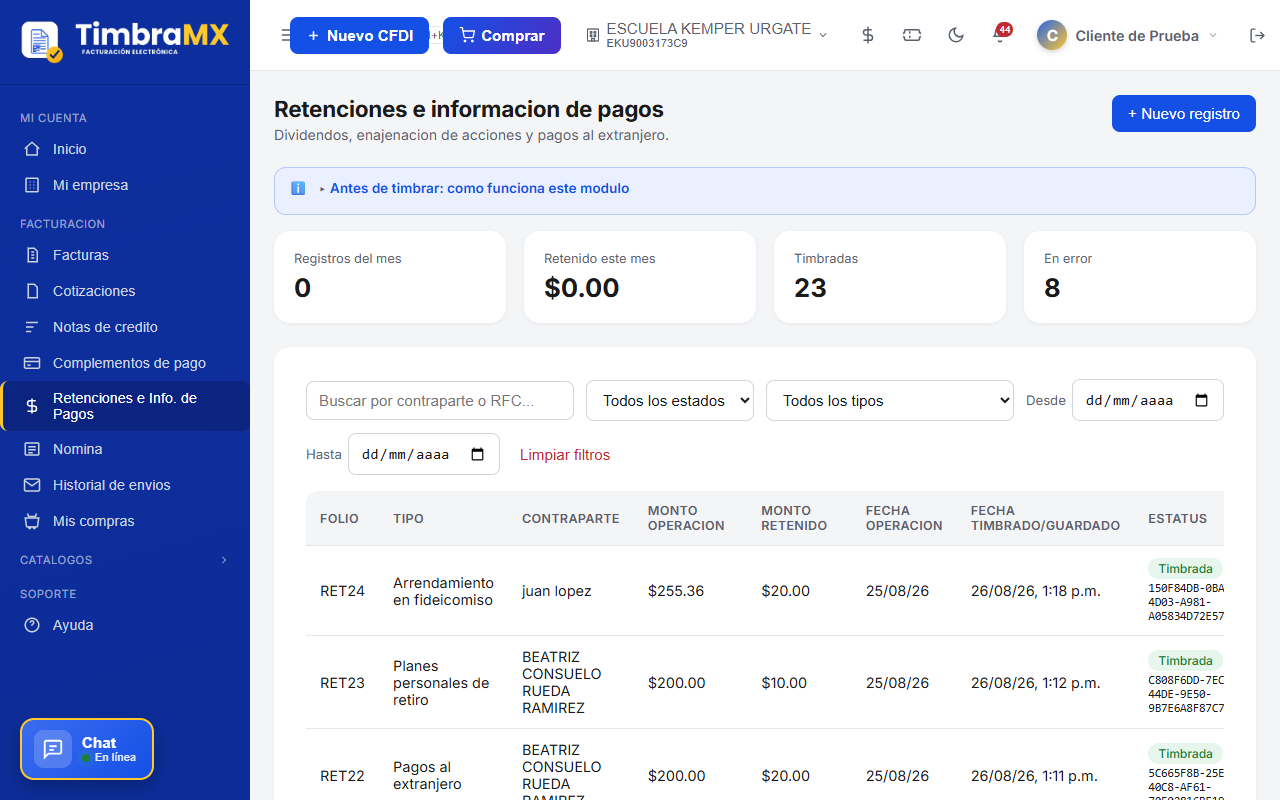The height and width of the screenshot is (800, 1280).
Task: Open Todos los estados dropdown
Action: click(x=670, y=400)
